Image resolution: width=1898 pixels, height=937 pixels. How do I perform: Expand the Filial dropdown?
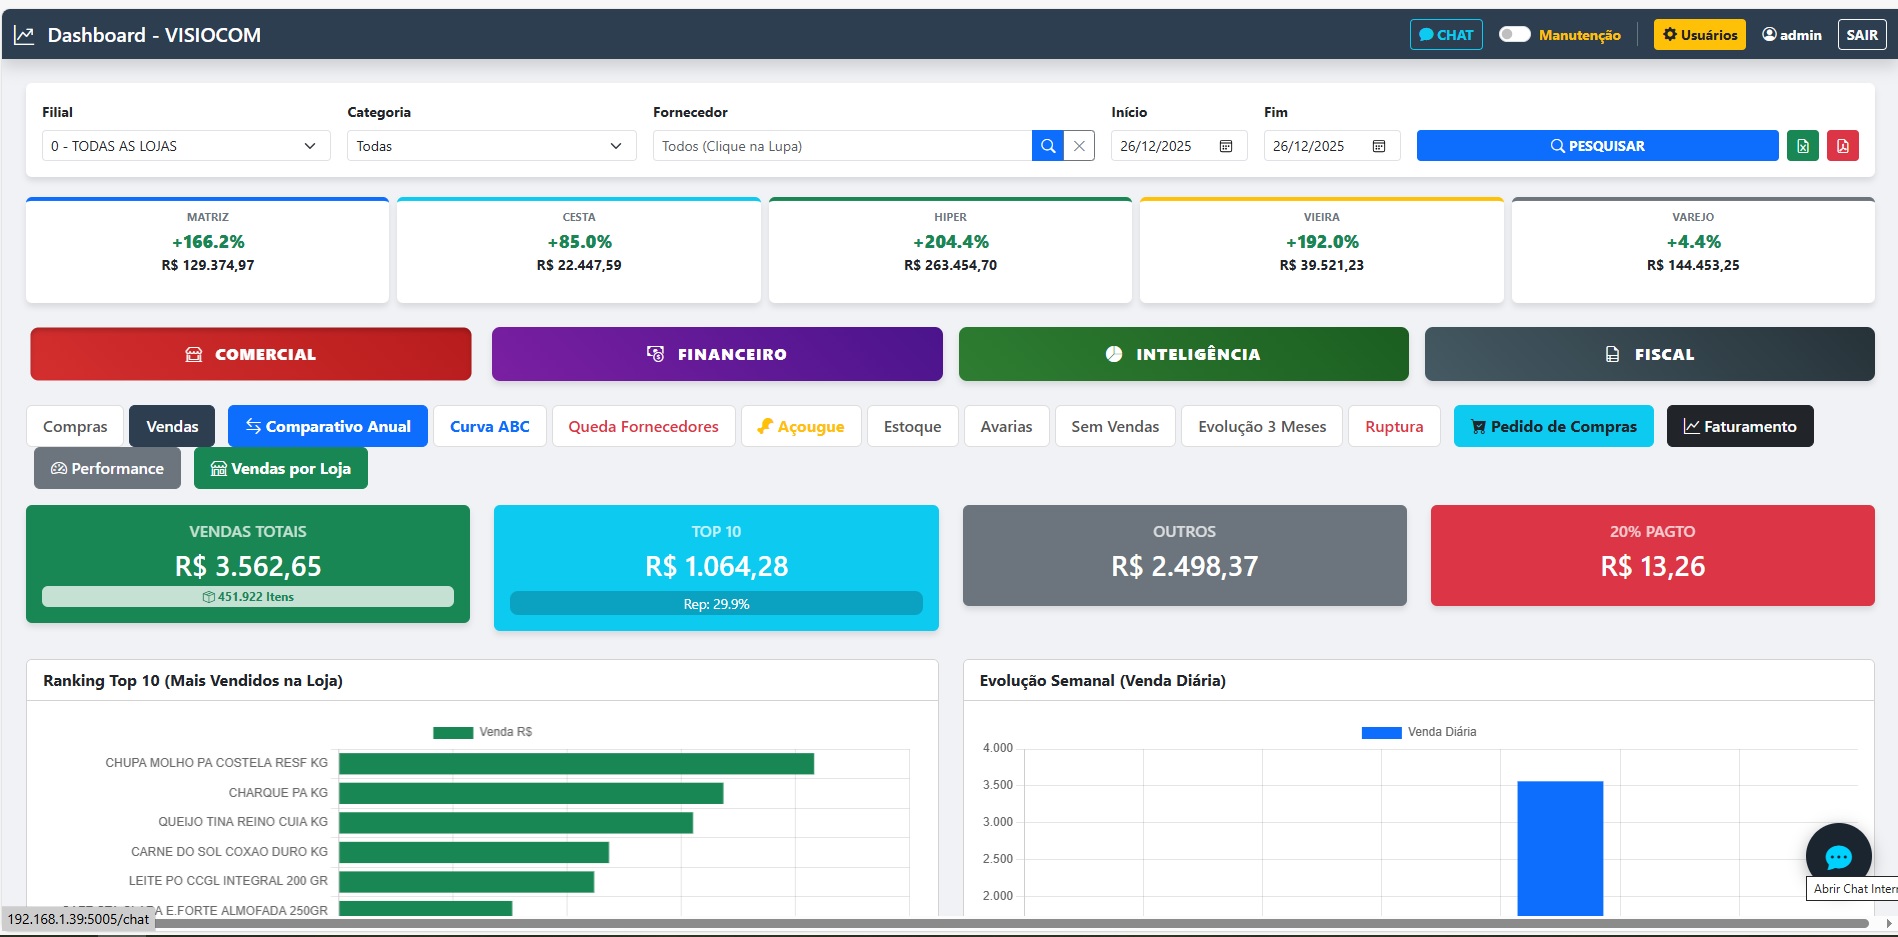[186, 145]
